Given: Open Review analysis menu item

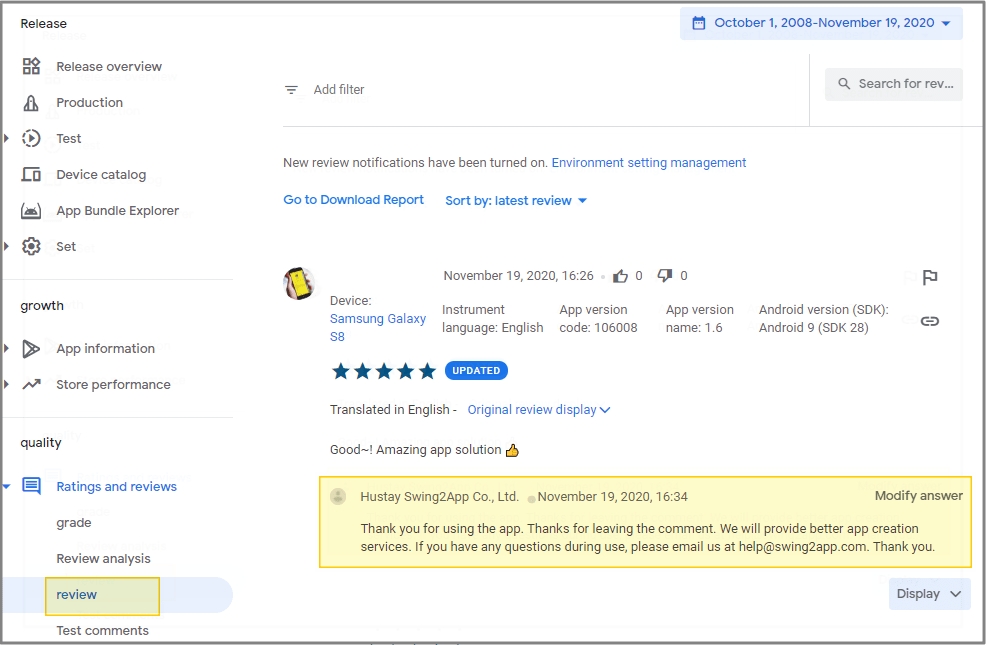Looking at the screenshot, I should [x=103, y=559].
